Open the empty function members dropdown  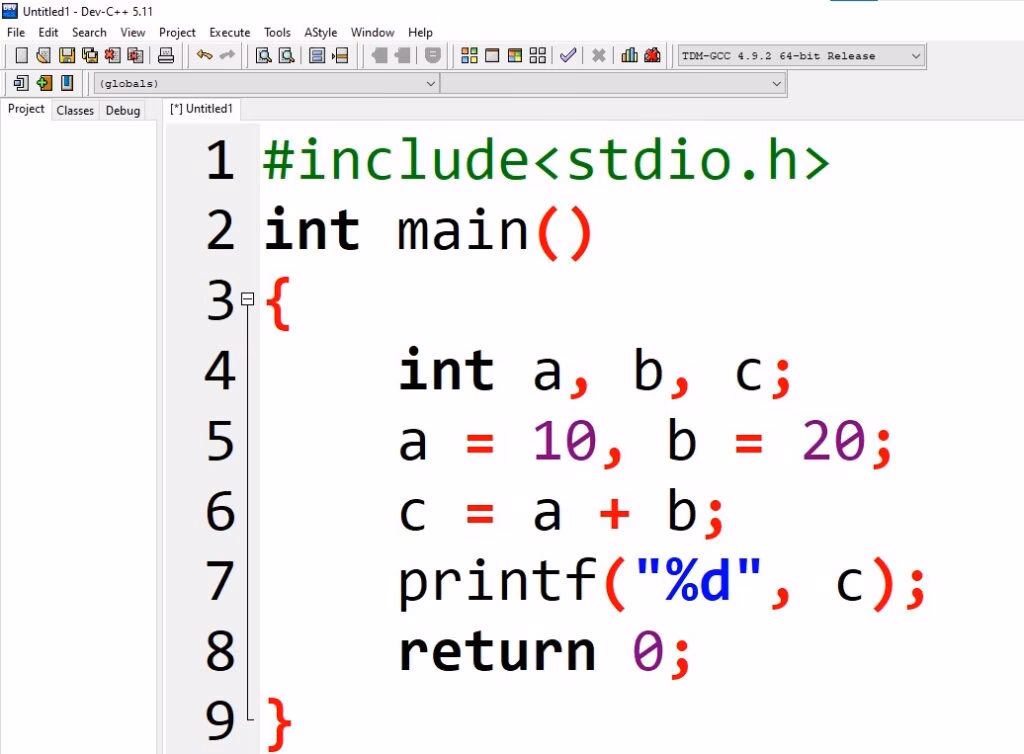[613, 84]
